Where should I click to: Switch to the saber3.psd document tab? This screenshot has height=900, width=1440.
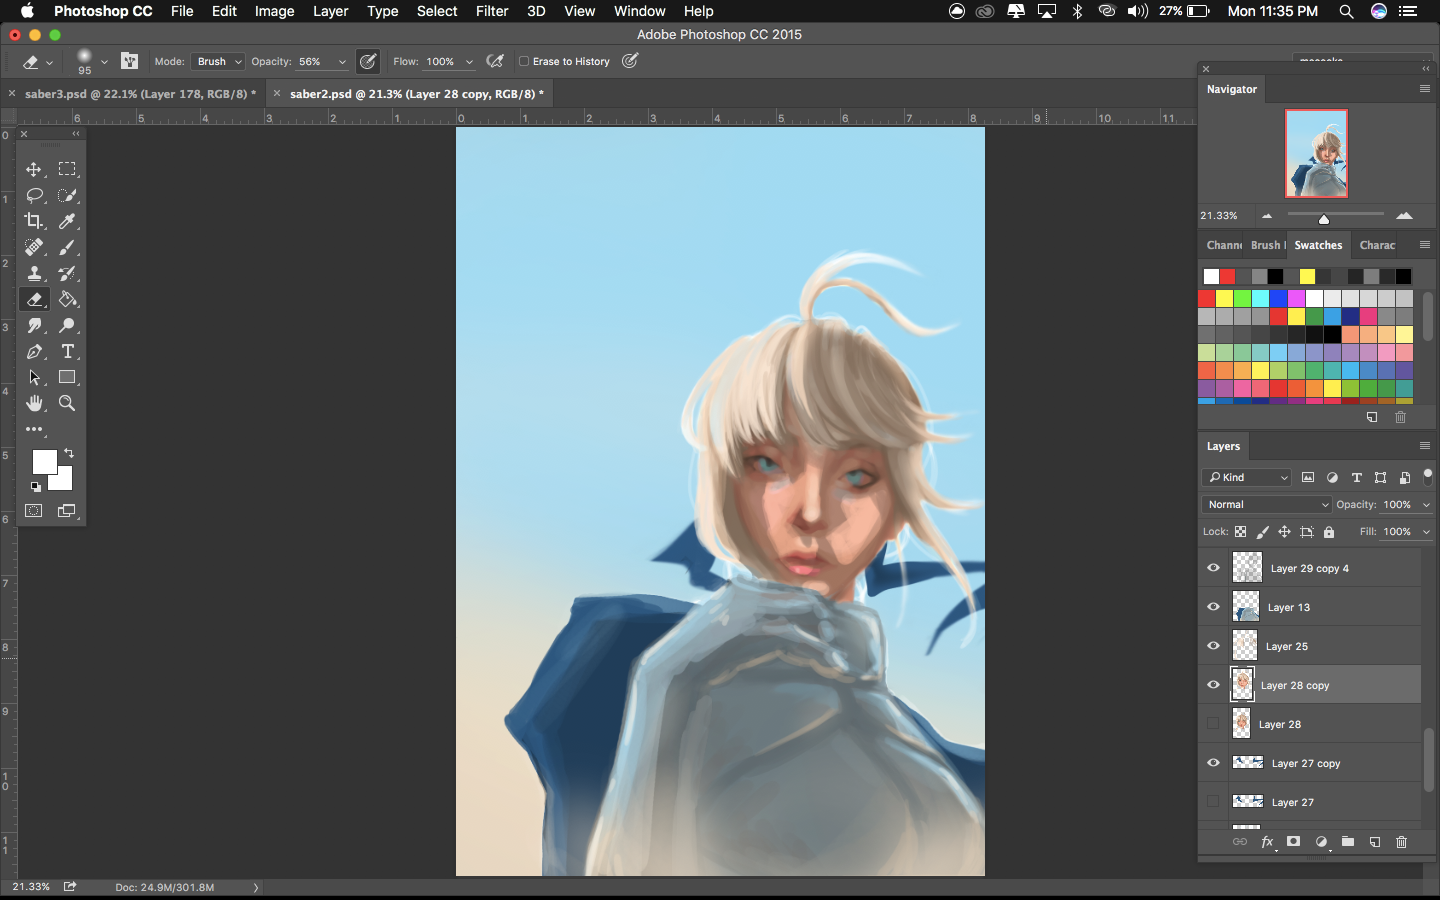(x=140, y=93)
